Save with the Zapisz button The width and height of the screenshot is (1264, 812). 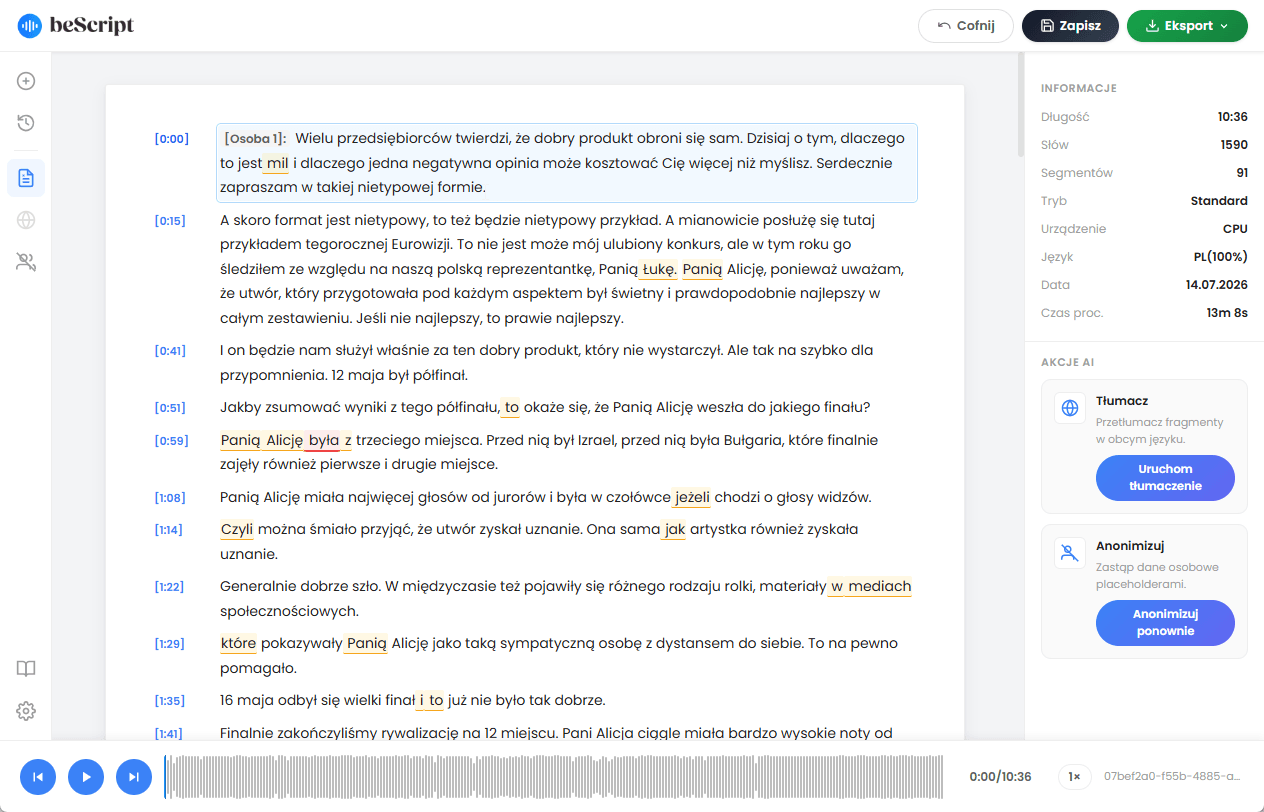1070,26
